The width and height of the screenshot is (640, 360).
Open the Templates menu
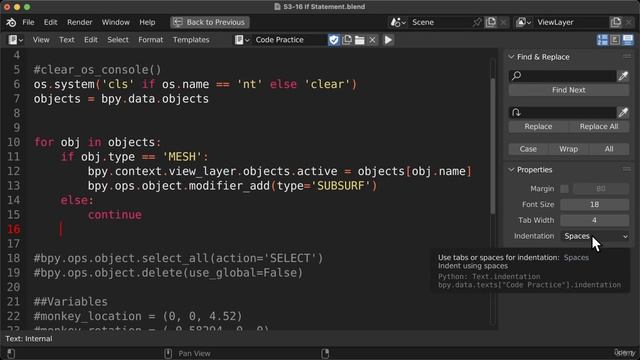(x=191, y=40)
